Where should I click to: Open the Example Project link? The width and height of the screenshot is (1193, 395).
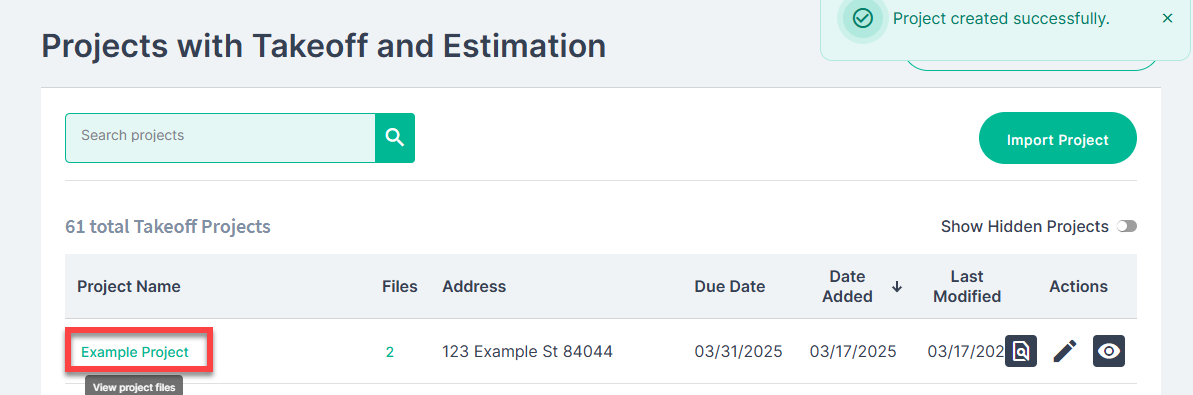click(x=135, y=352)
